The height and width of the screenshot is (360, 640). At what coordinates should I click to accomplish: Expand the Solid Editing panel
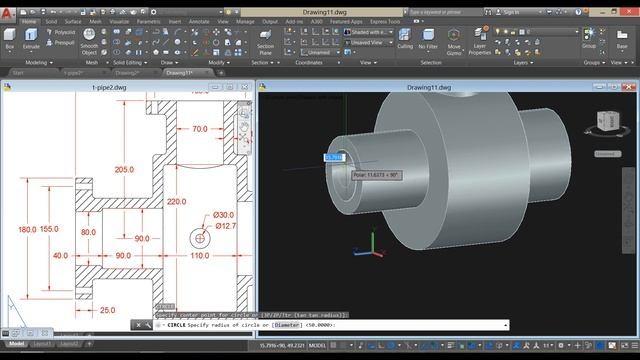130,62
